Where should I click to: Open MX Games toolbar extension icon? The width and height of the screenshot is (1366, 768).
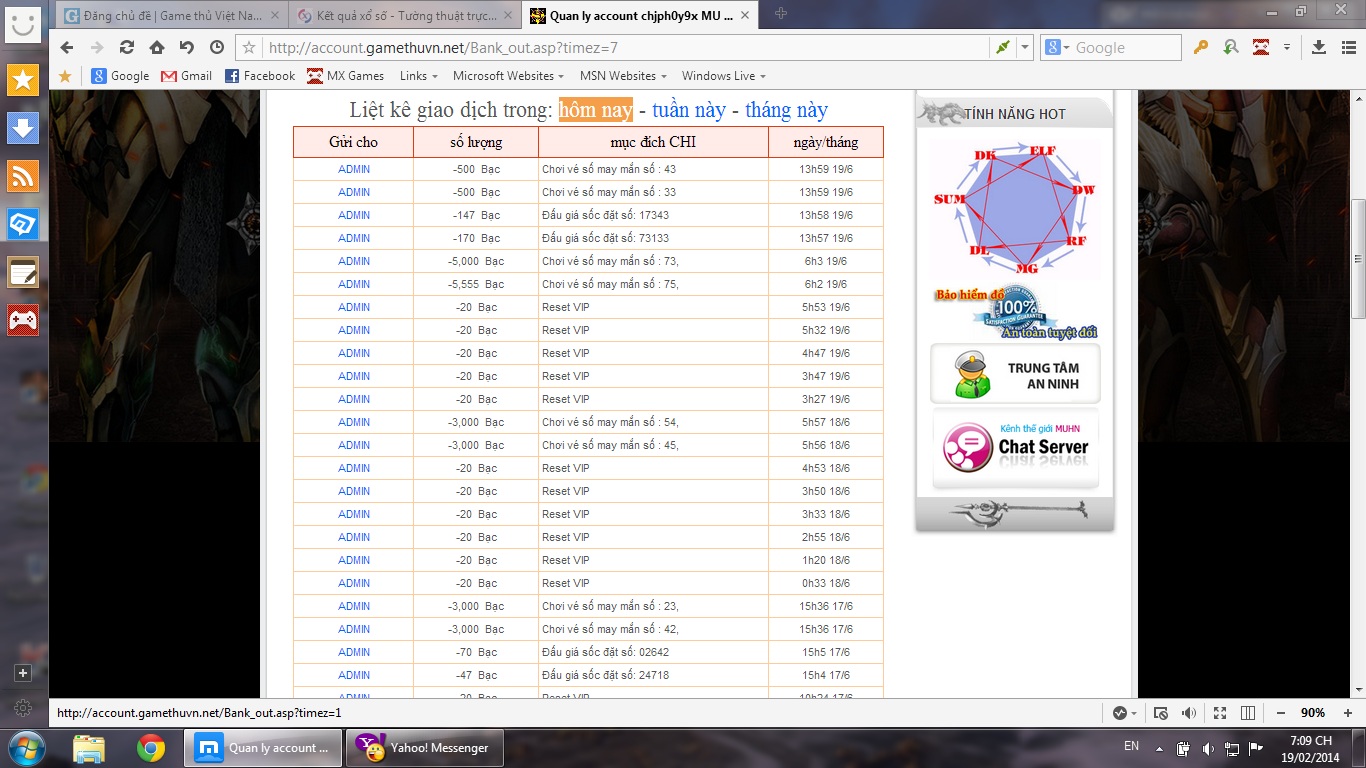click(x=1261, y=47)
